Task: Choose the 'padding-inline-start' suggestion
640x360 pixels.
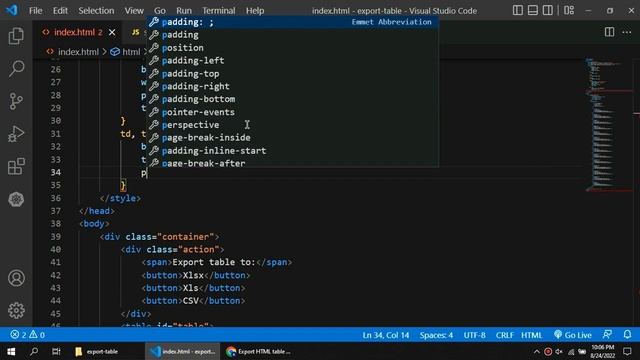Action: click(292, 151)
